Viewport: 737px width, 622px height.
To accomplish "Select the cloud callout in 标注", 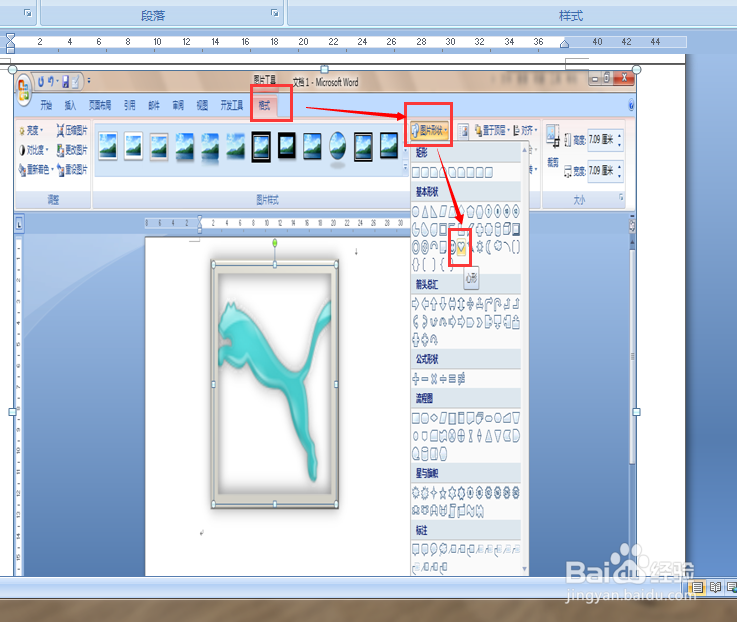I will (443, 549).
